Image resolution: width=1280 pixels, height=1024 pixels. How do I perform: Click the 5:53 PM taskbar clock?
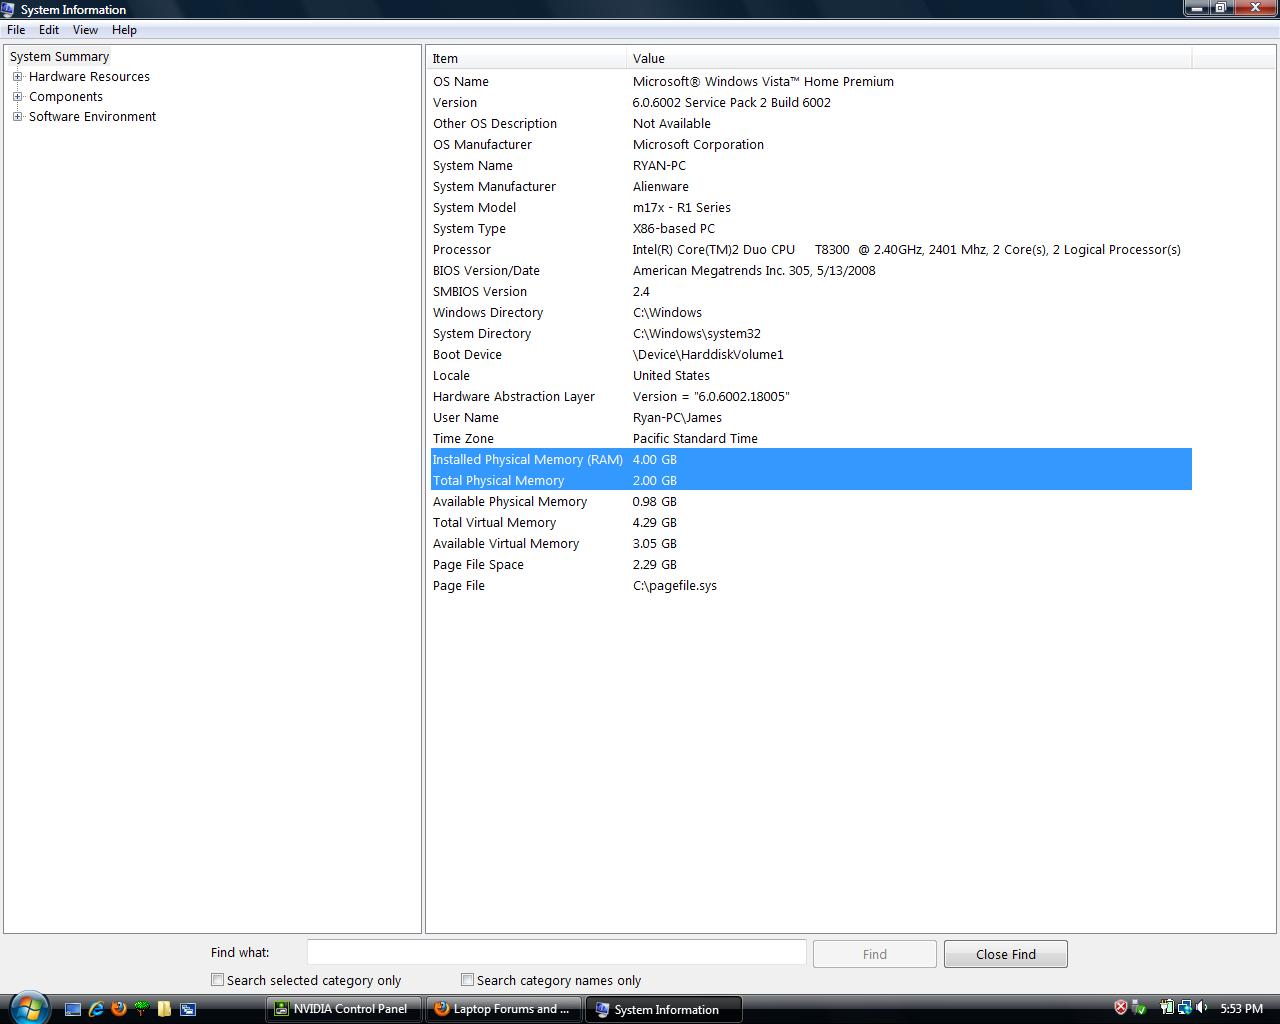1241,1009
